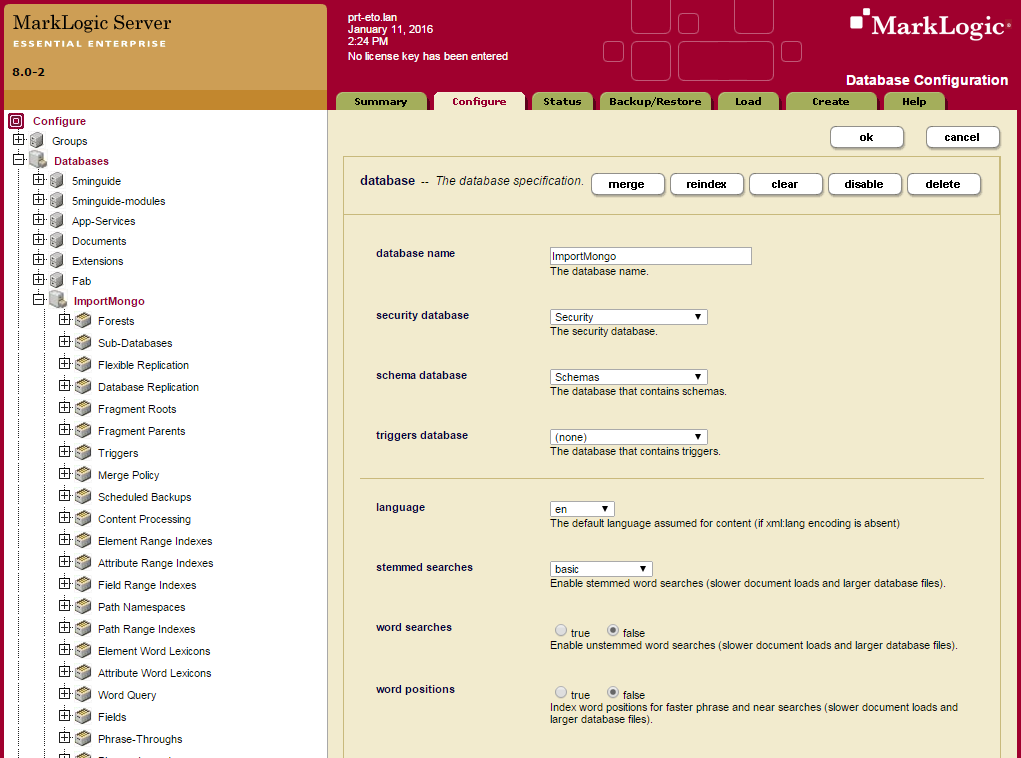
Task: Click the database name input field
Action: [650, 256]
